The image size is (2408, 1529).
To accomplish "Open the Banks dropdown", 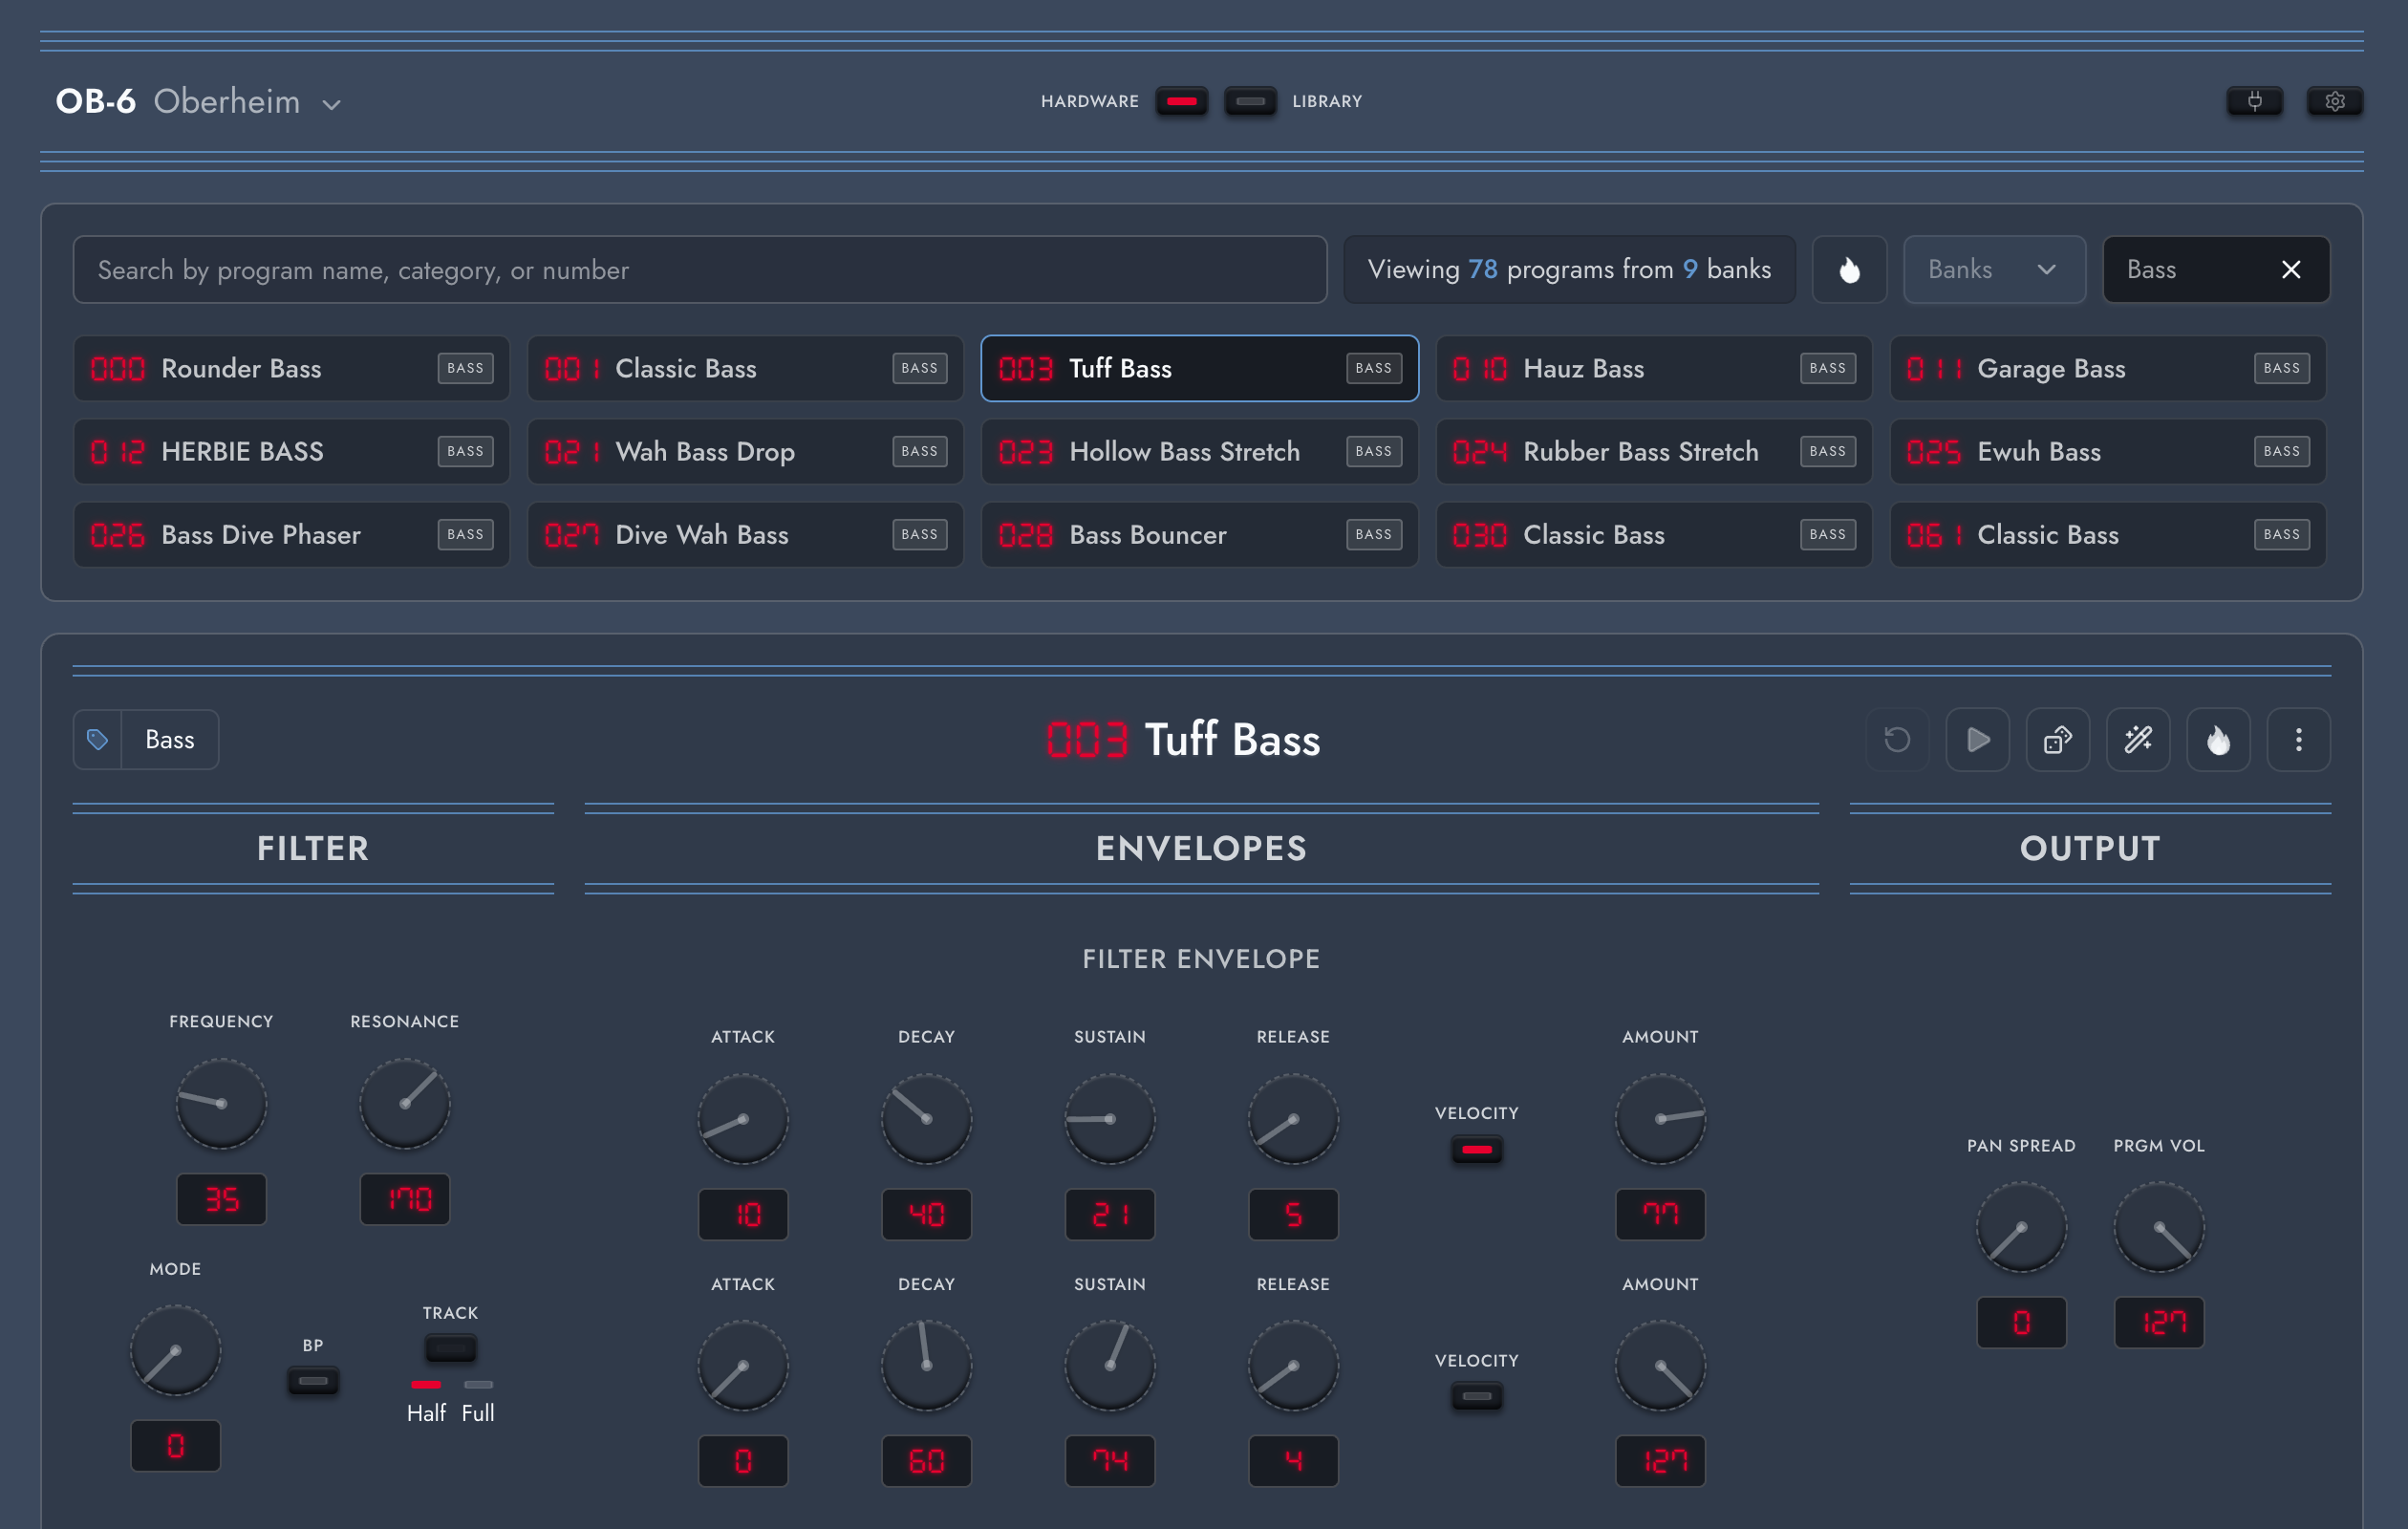I will 1994,269.
